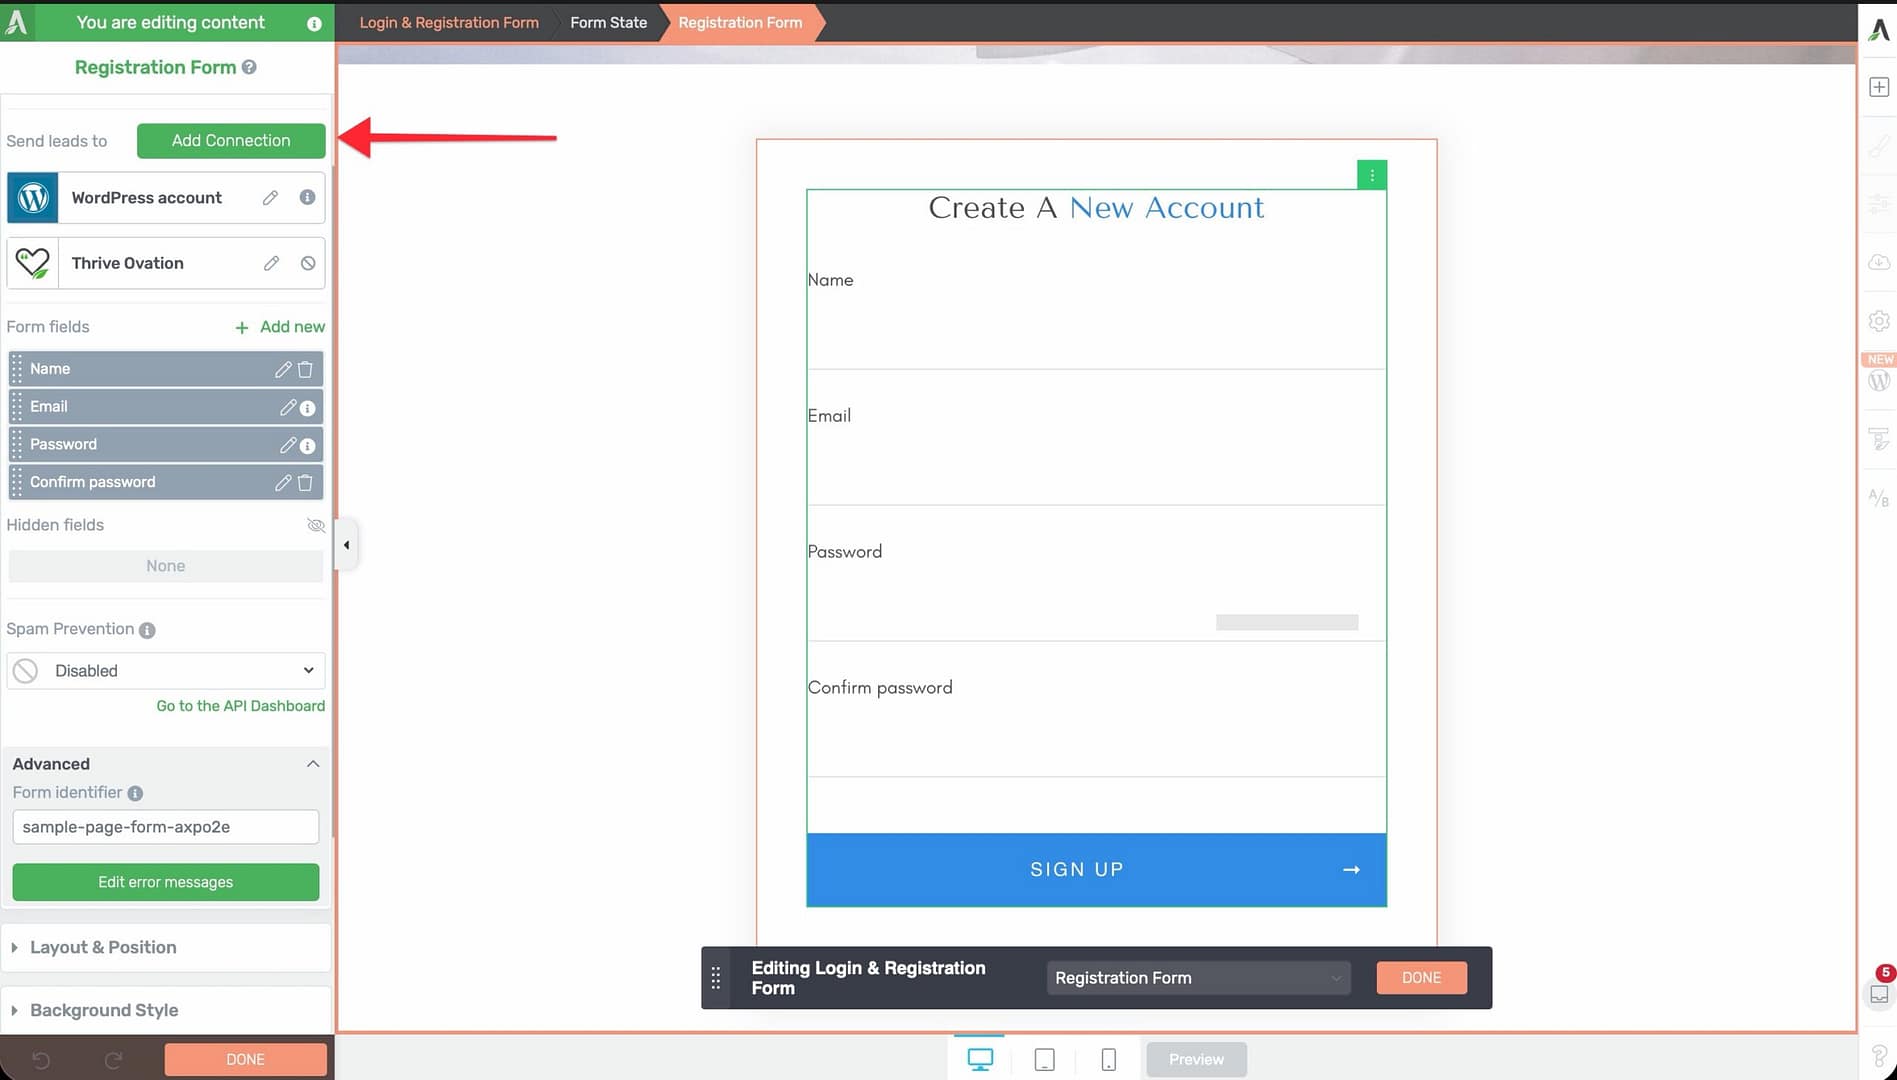Click the Add Connection button

pos(231,141)
